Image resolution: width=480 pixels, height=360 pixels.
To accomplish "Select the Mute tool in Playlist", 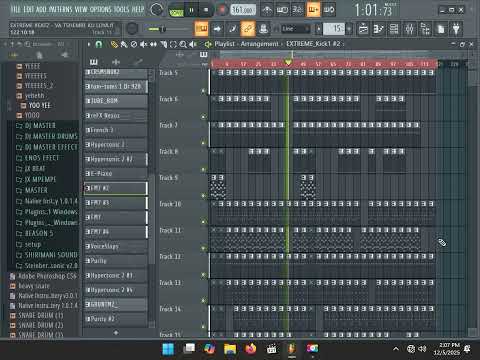I will (143, 44).
